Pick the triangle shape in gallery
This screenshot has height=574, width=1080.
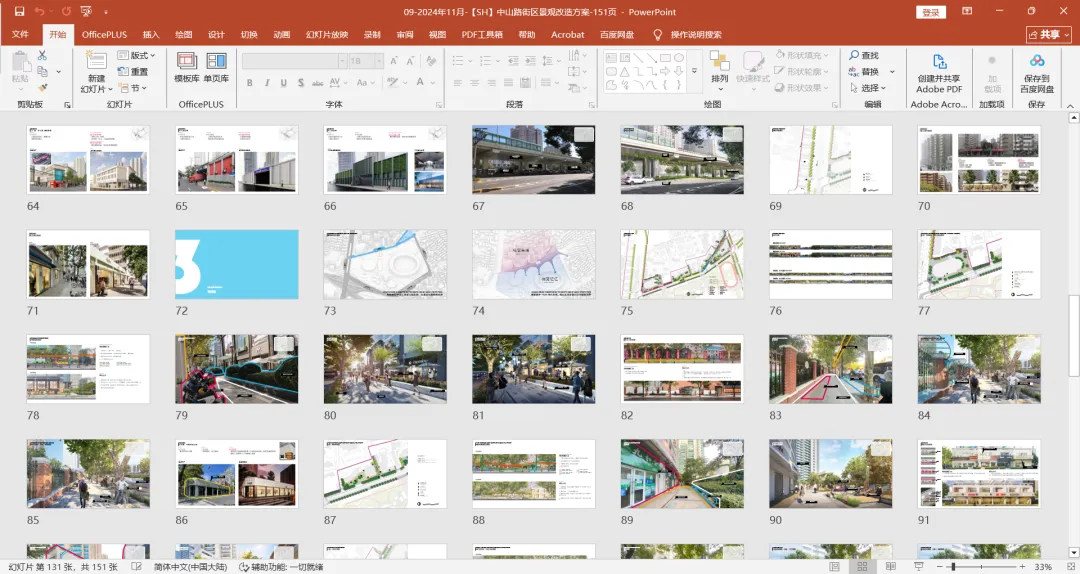[x=624, y=71]
